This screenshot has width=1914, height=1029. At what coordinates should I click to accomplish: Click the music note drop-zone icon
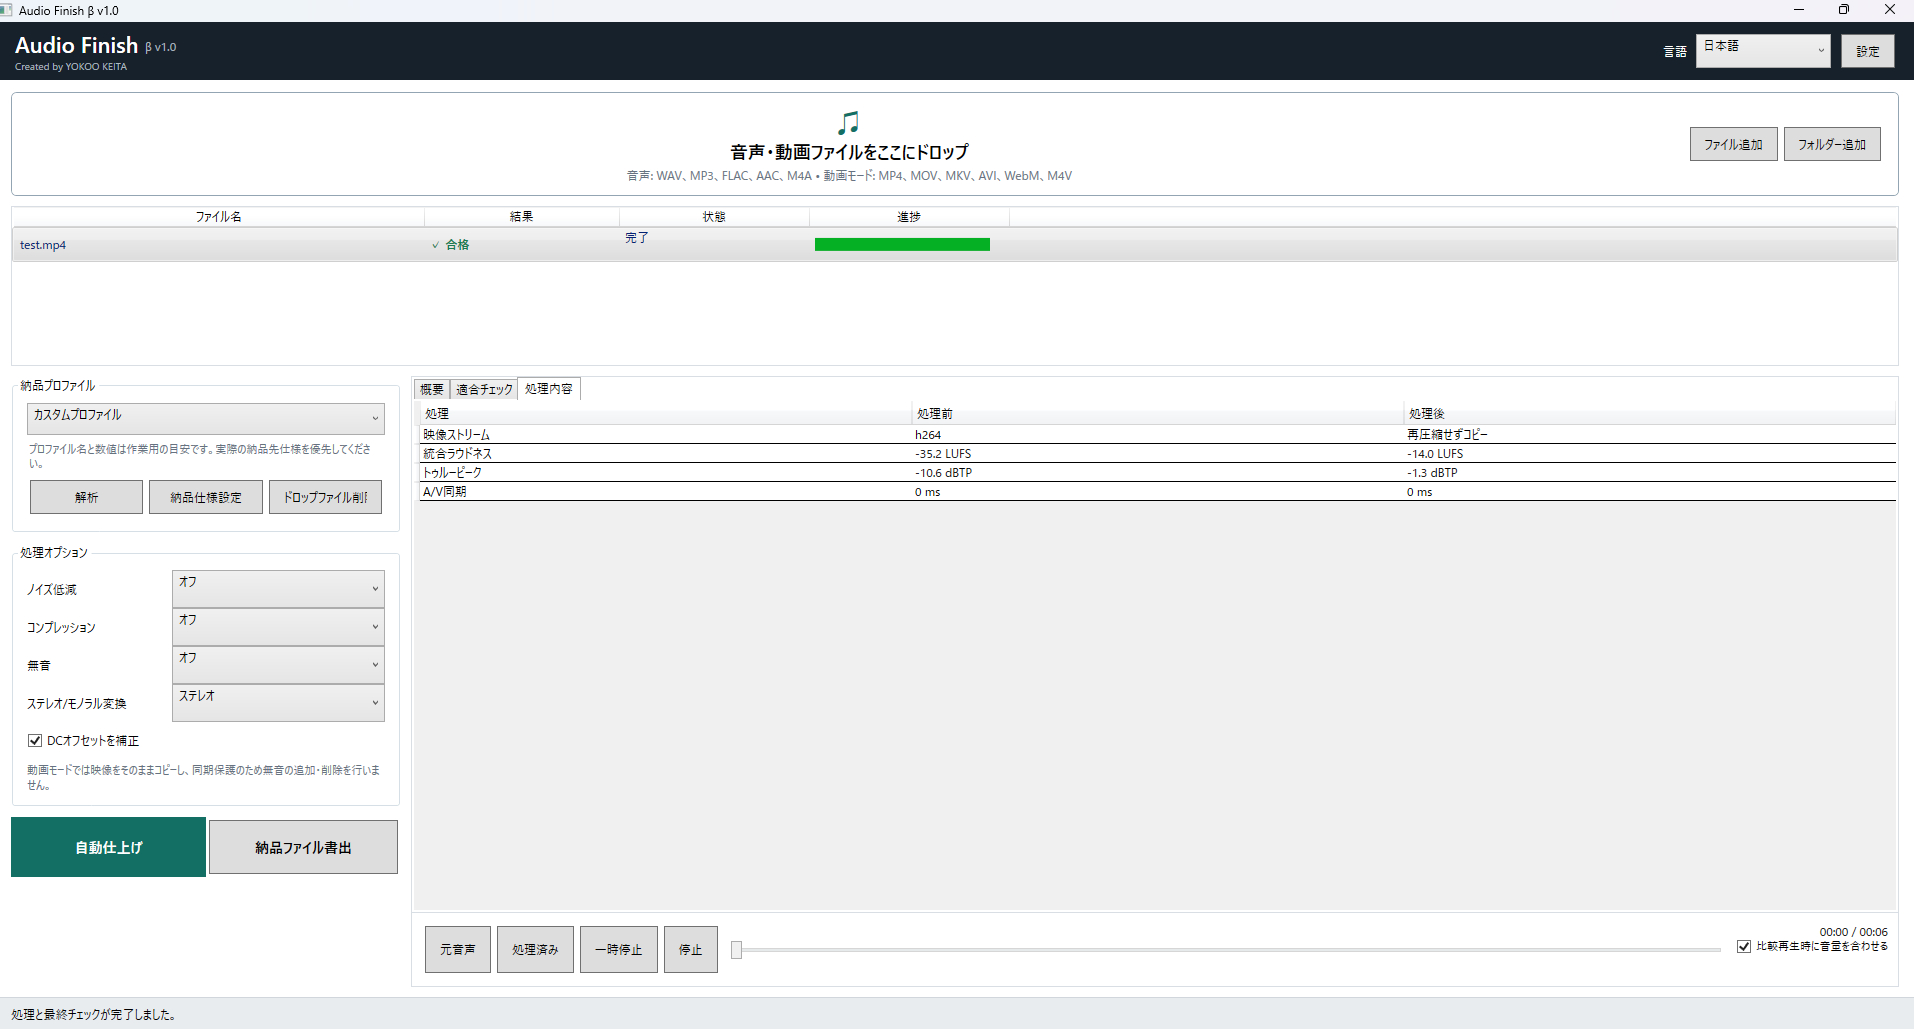point(848,123)
